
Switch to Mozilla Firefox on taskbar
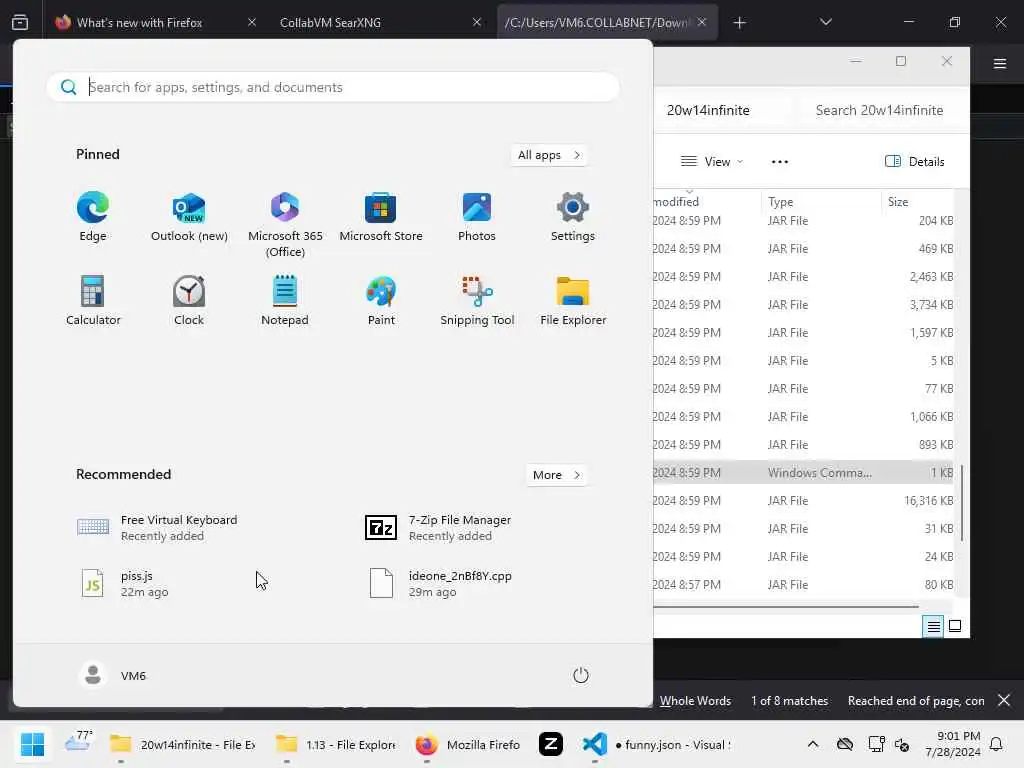point(468,744)
